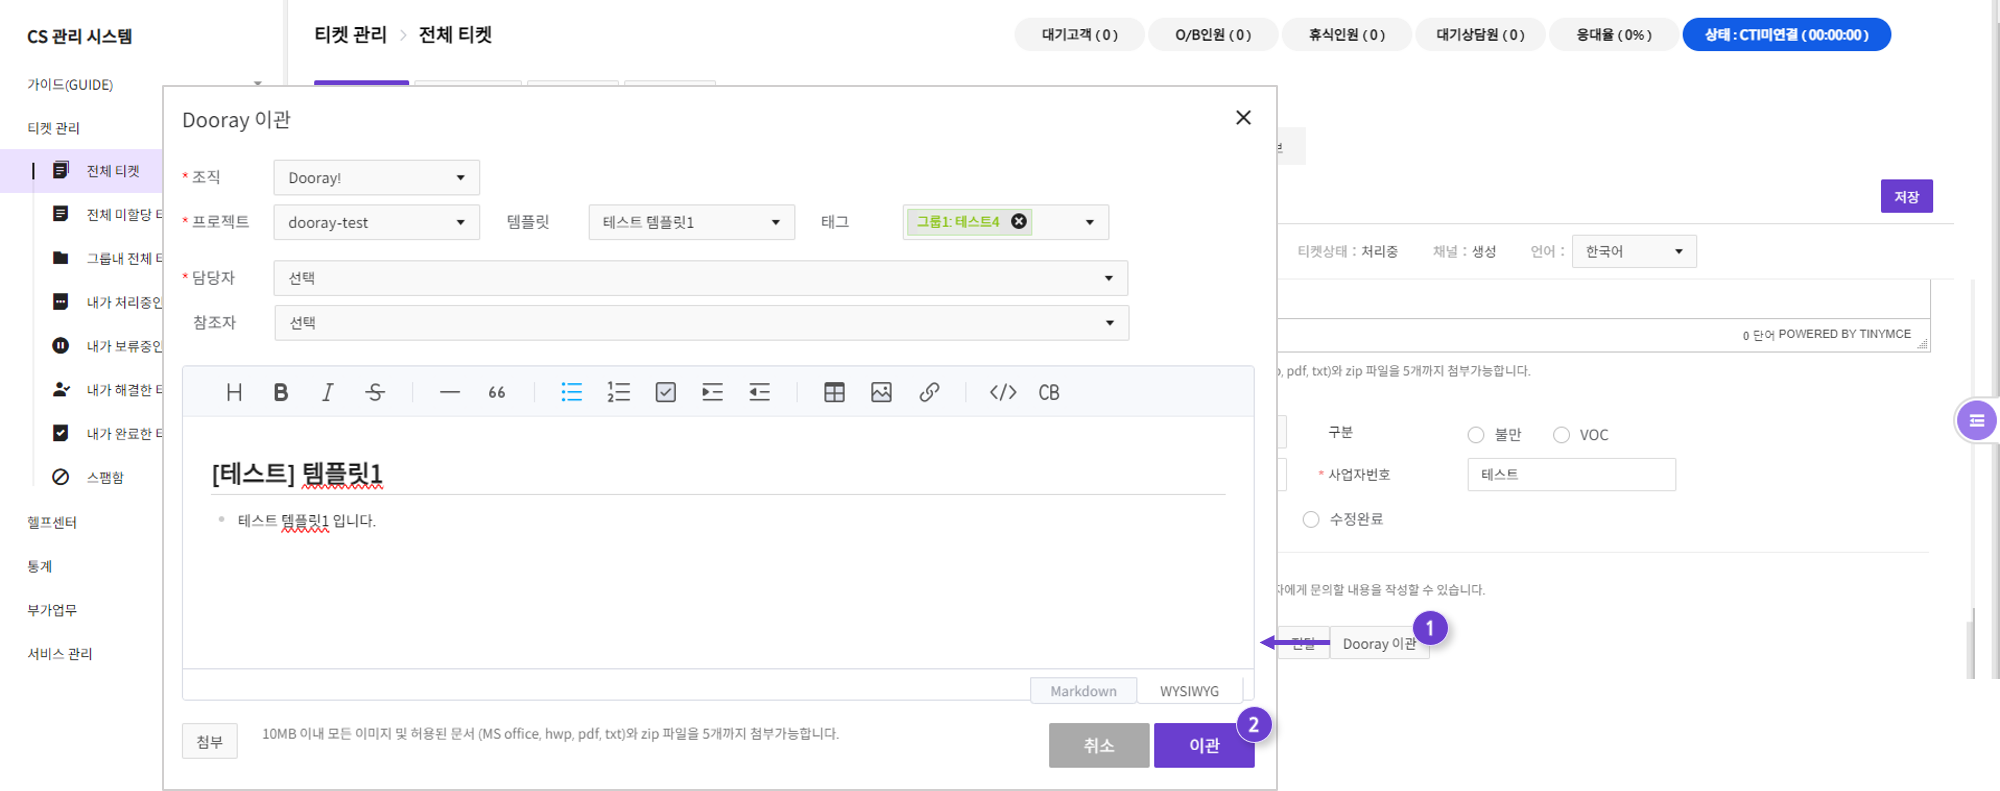Open 내가 완료한 tickets item

[x=107, y=433]
